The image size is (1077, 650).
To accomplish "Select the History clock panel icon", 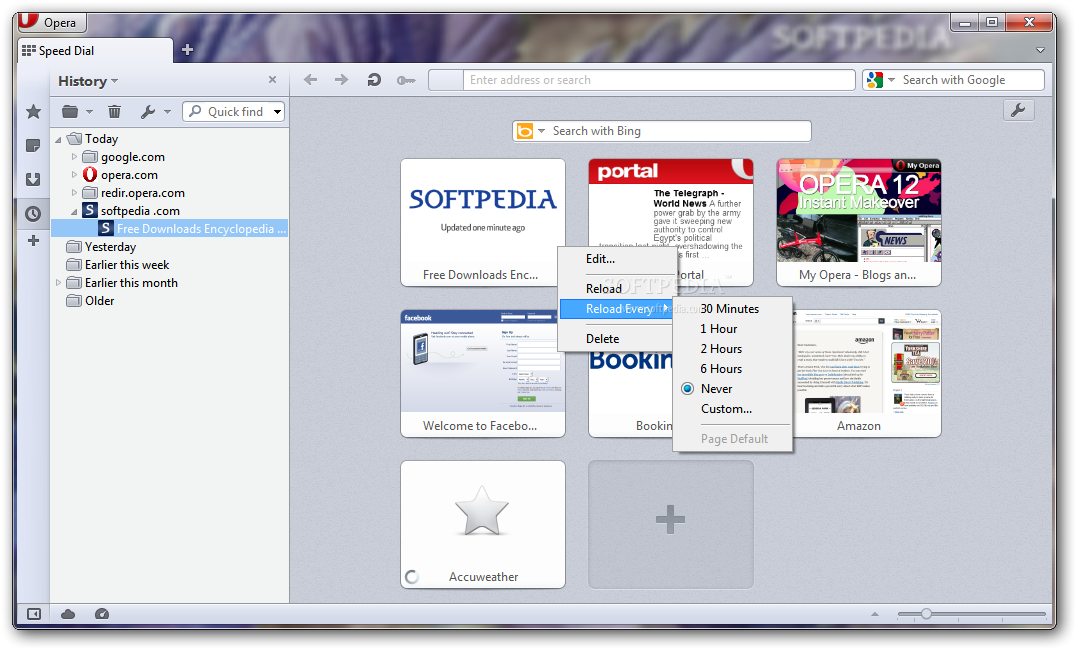I will [33, 214].
